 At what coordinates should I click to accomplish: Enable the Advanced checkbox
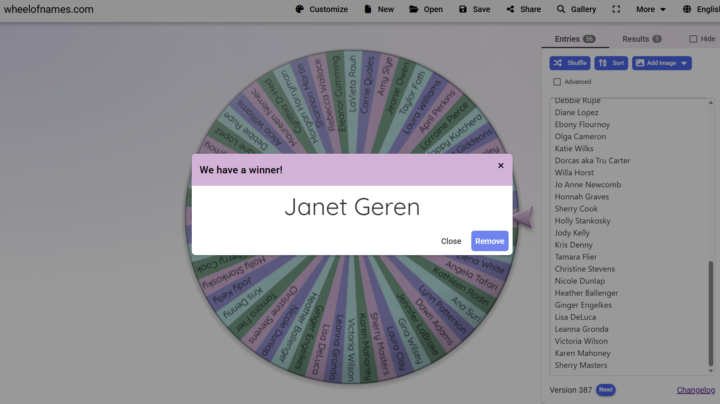(x=557, y=82)
